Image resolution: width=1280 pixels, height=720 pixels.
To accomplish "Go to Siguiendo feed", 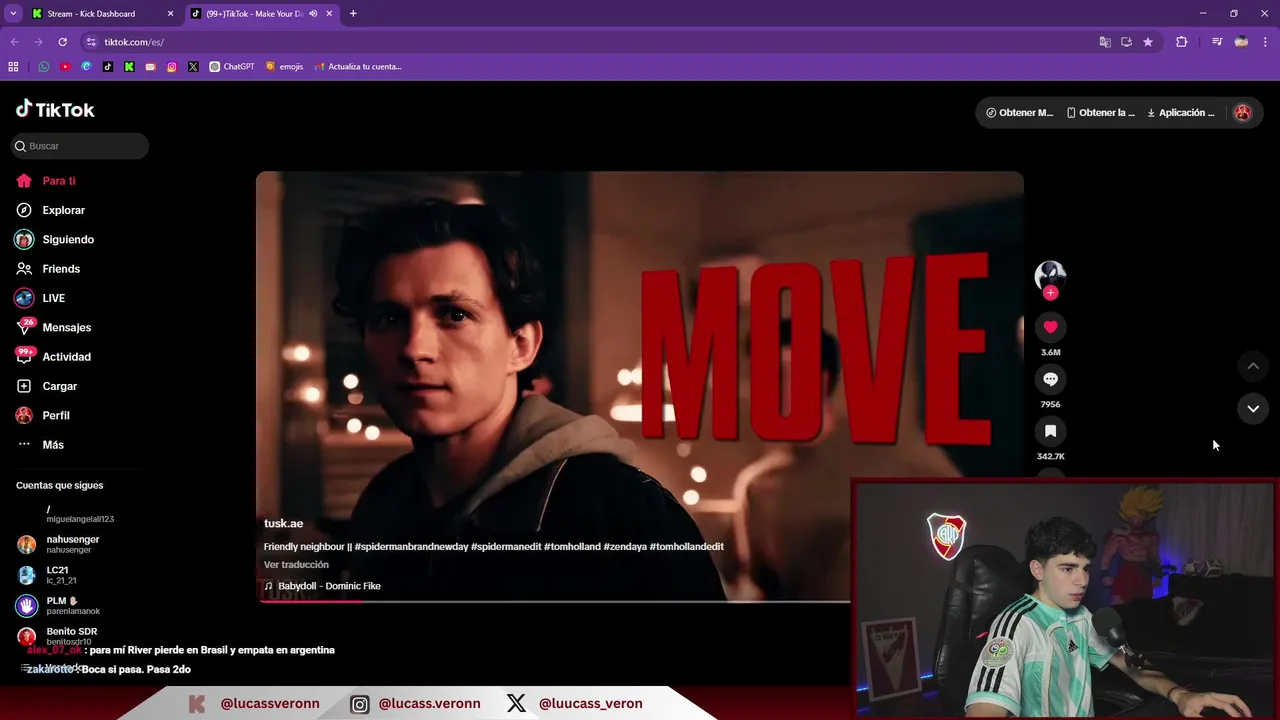I will point(54,240).
